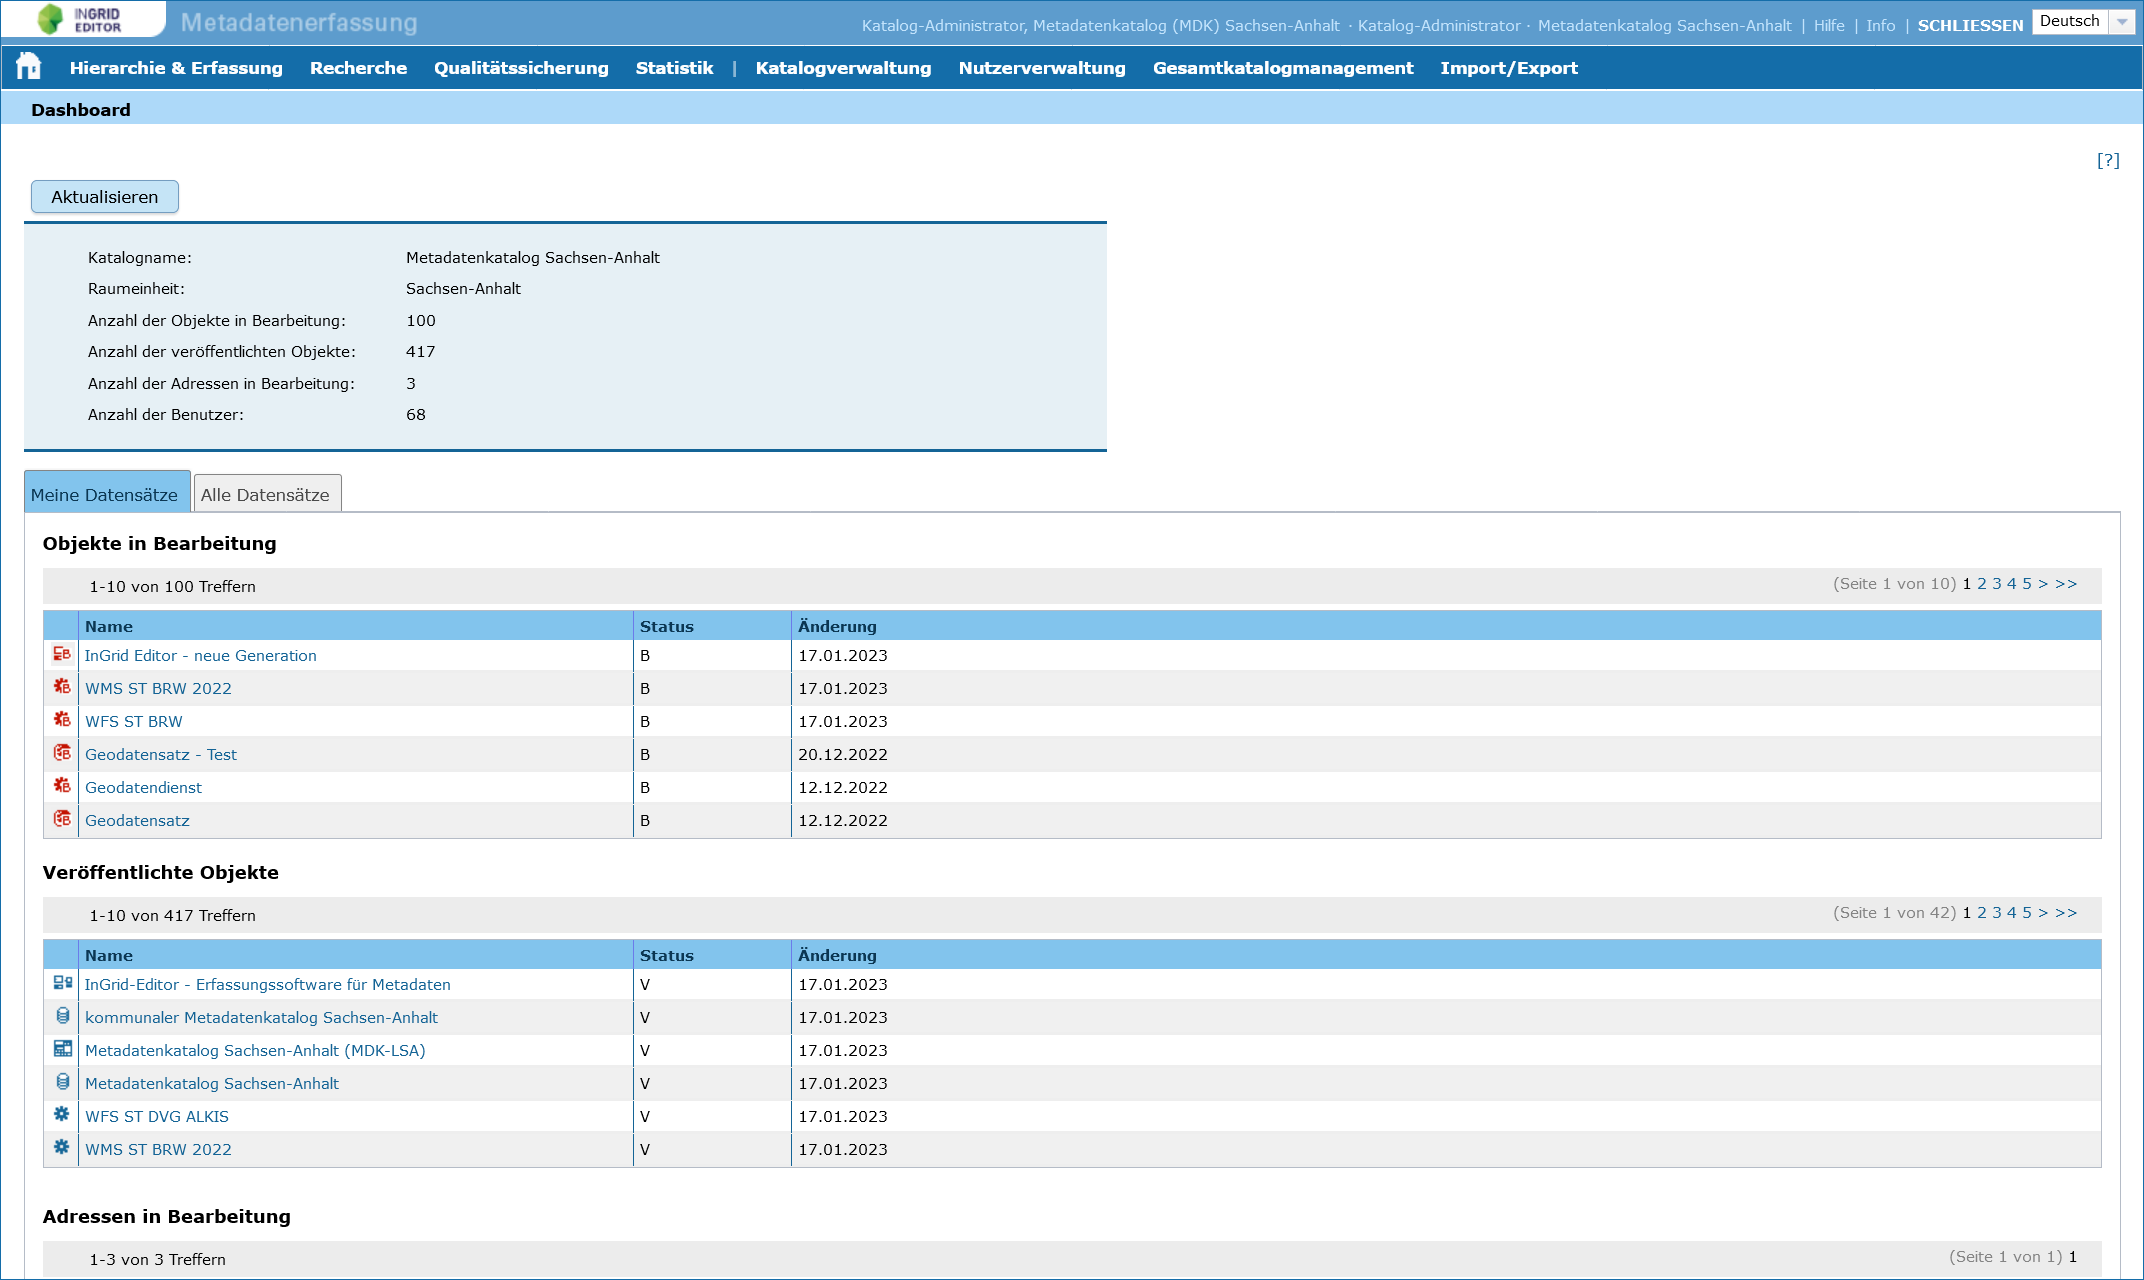Go to page 2 of Objekte in Bearbeitung
This screenshot has width=2144, height=1280.
[1982, 584]
